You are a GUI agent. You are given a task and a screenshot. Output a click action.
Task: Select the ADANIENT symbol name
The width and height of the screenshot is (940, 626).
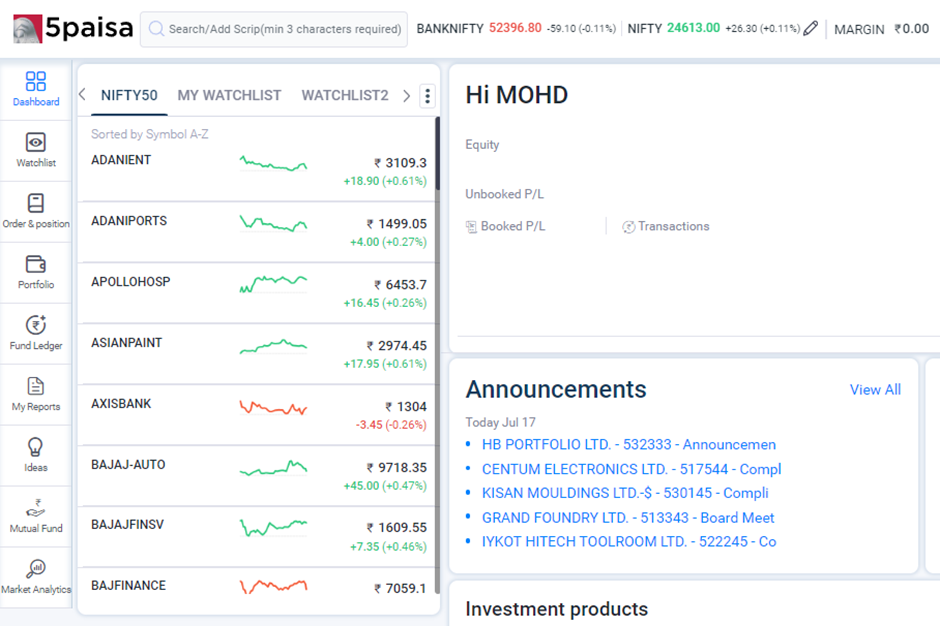121,160
